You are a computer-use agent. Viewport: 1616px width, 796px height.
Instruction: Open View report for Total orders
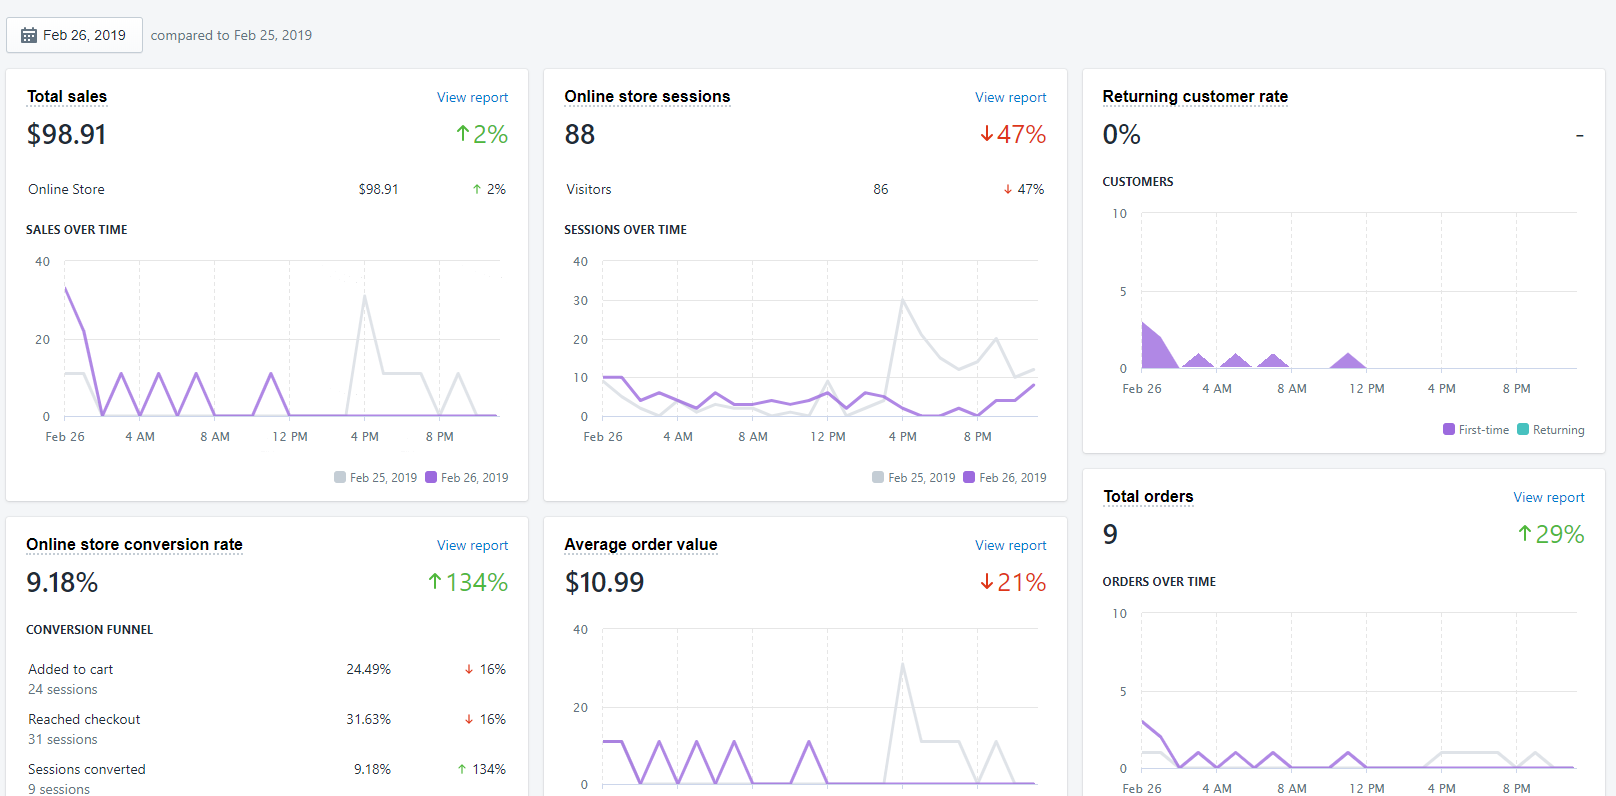[1548, 497]
